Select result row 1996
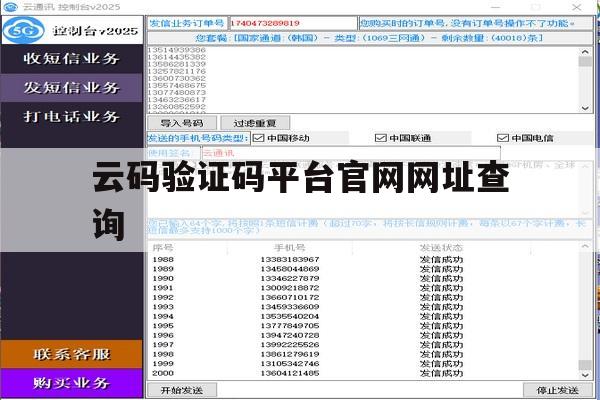The height and width of the screenshot is (400, 600). (364, 335)
